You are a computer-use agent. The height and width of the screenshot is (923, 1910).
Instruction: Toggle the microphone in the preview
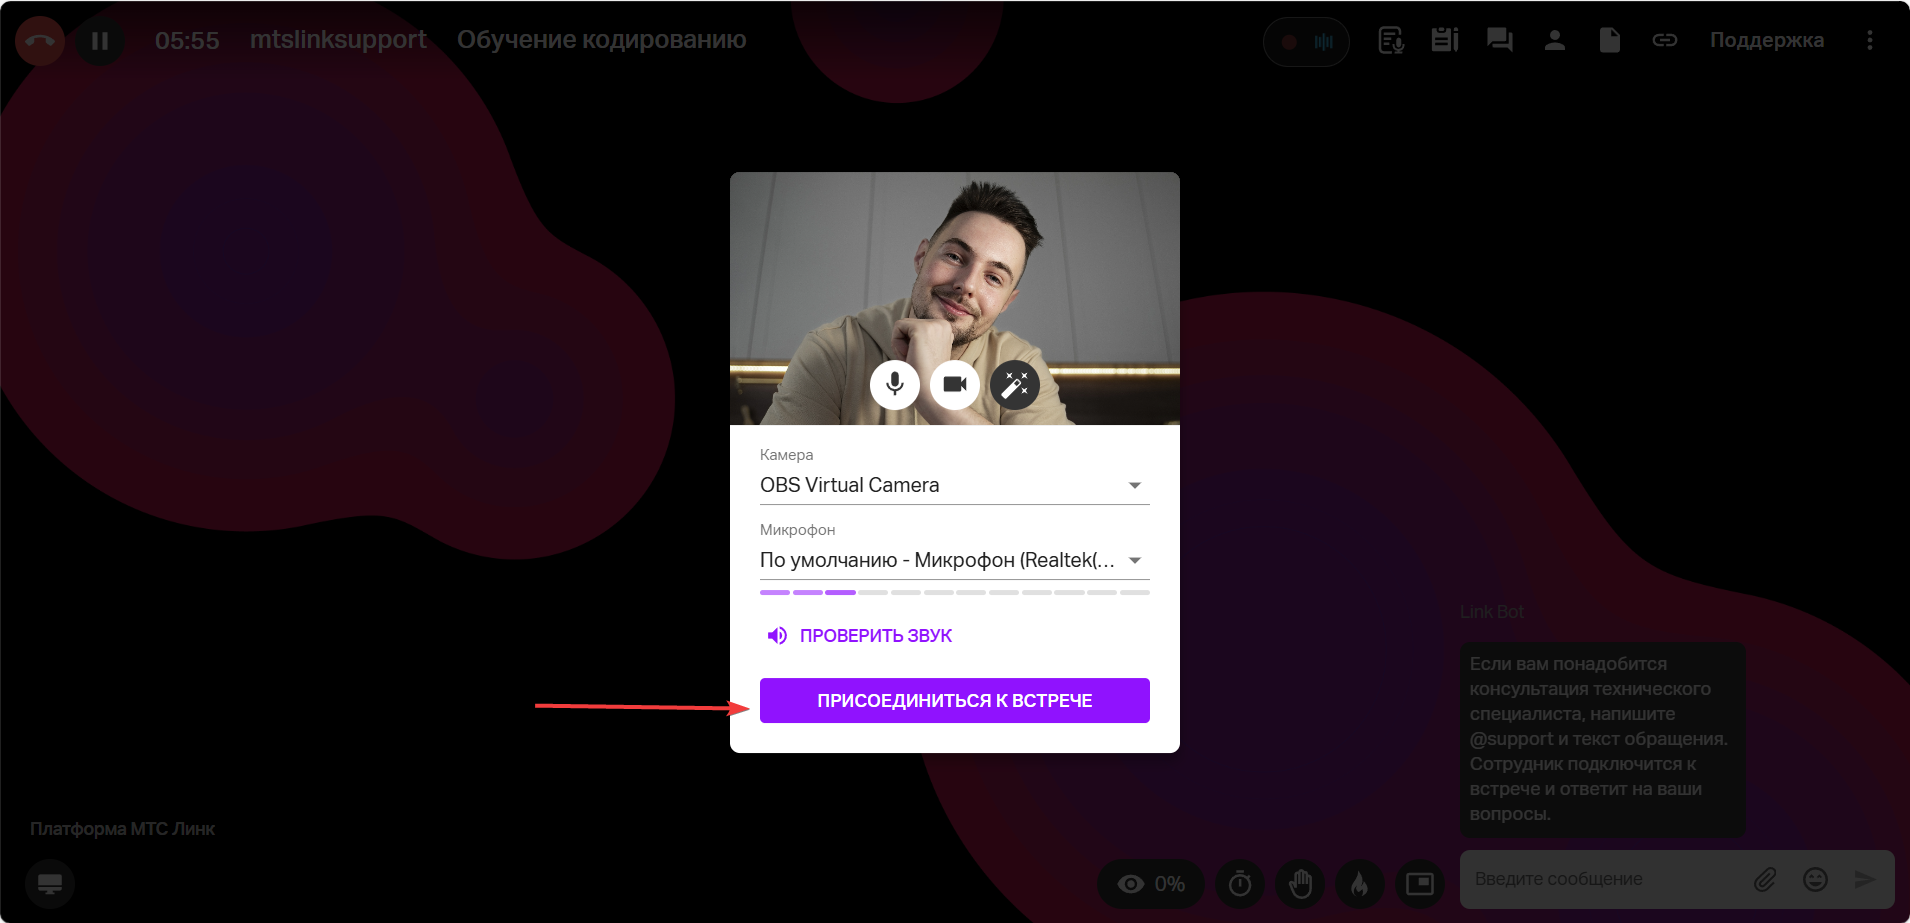[894, 384]
